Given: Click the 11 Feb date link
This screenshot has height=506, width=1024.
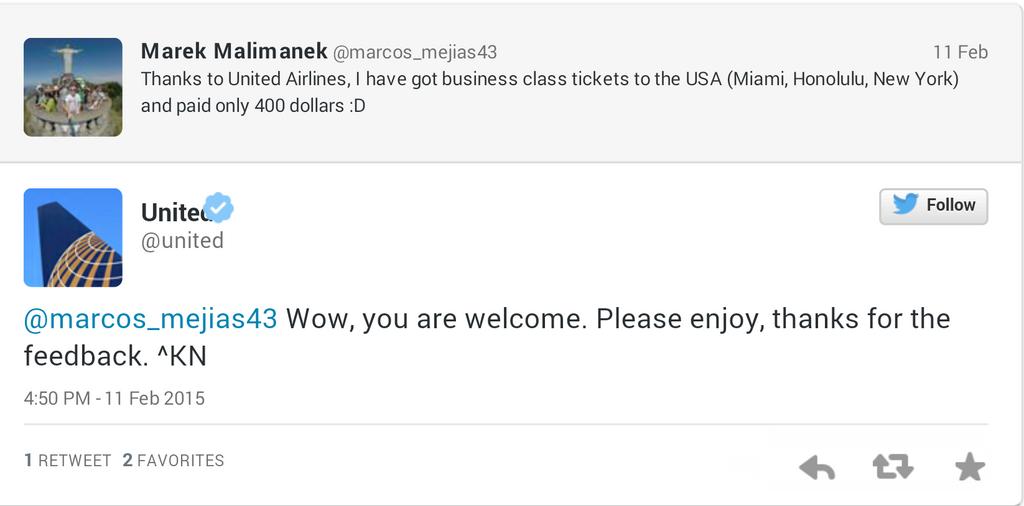Looking at the screenshot, I should [x=960, y=52].
